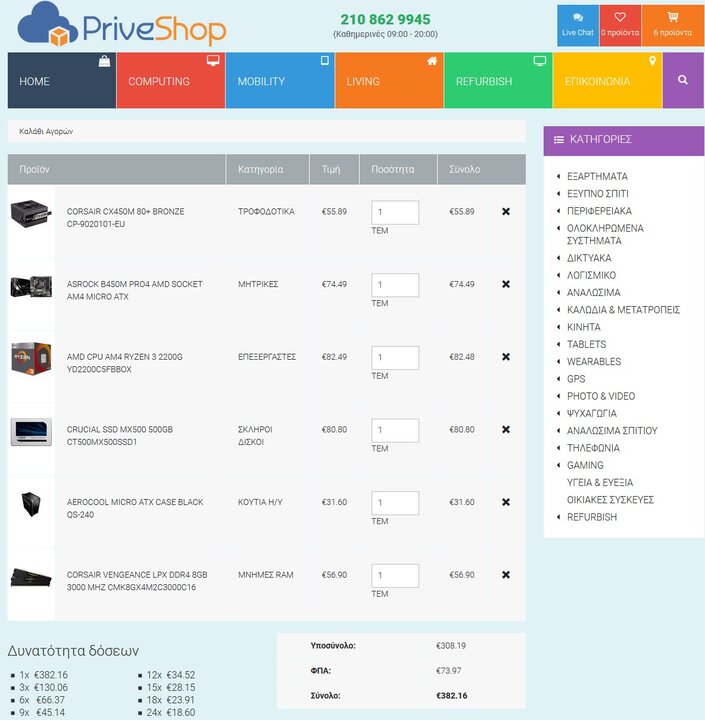Open the ASROCK B450M PRO4 product link

point(135,290)
